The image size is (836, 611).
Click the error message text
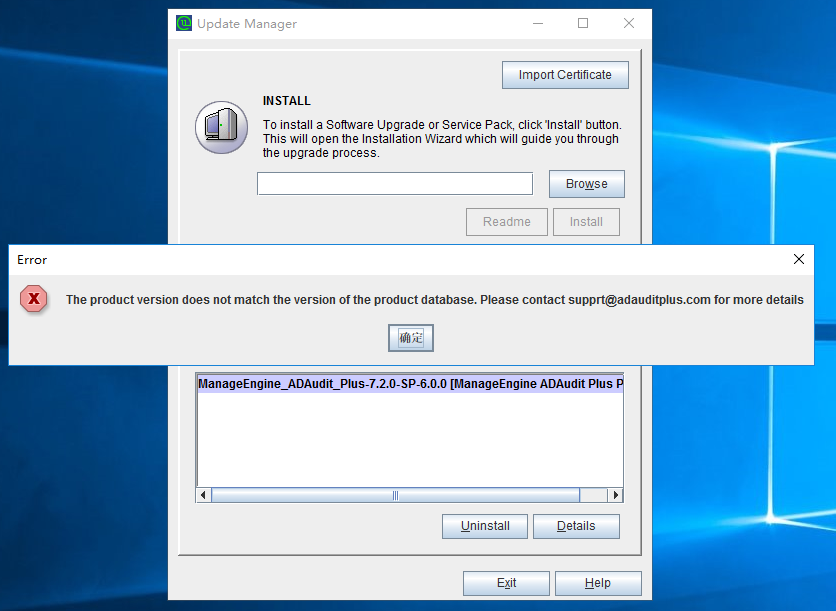435,300
